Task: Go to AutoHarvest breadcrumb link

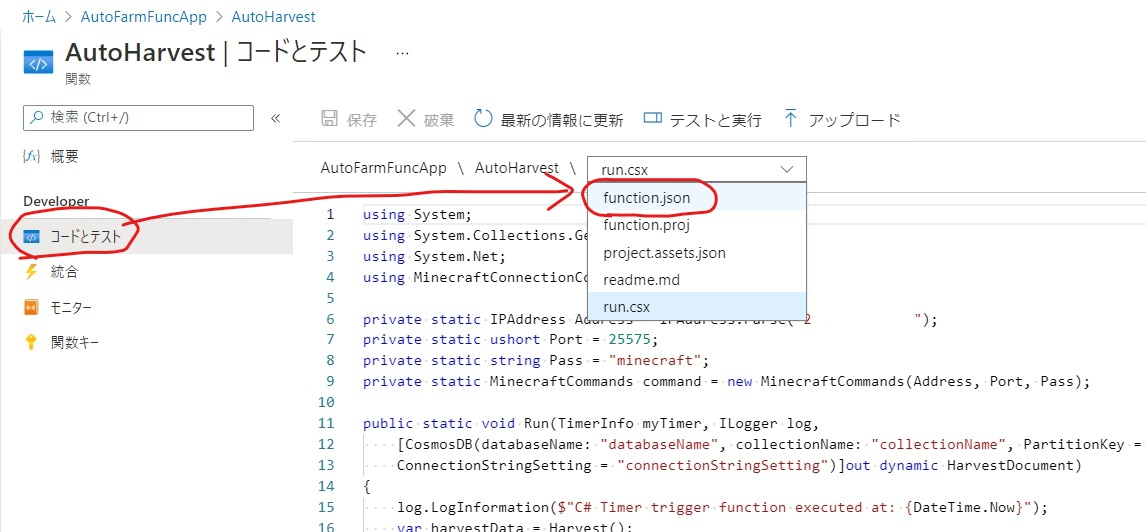Action: coord(273,15)
